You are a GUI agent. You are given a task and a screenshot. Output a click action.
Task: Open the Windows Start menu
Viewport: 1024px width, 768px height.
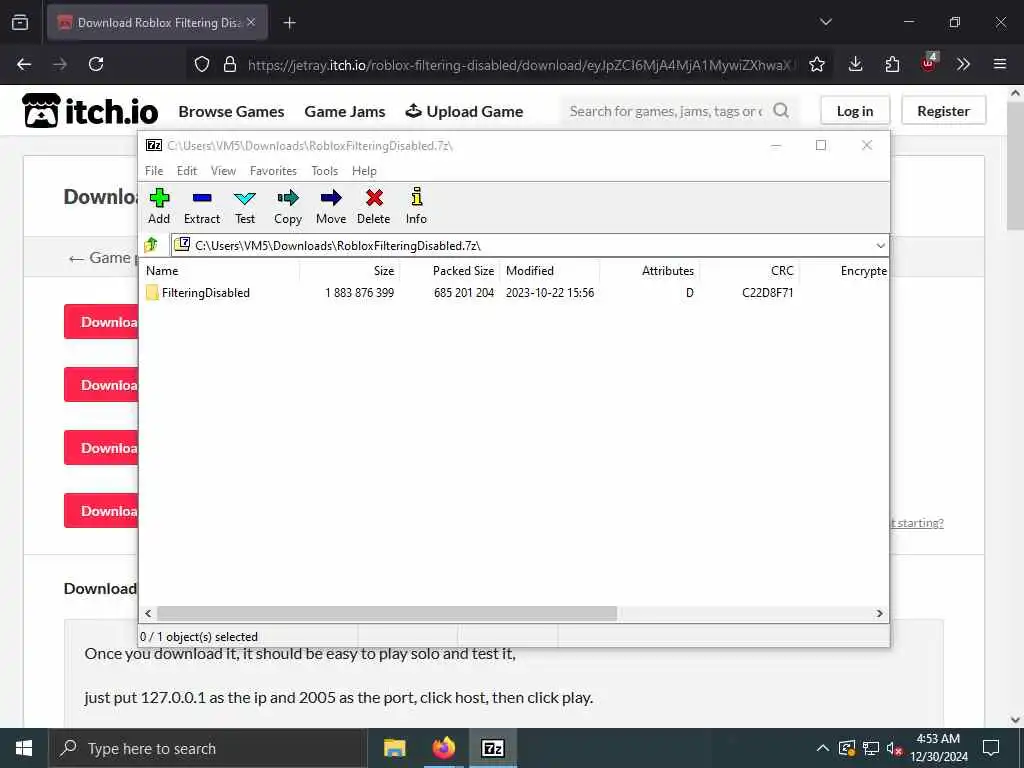24,748
